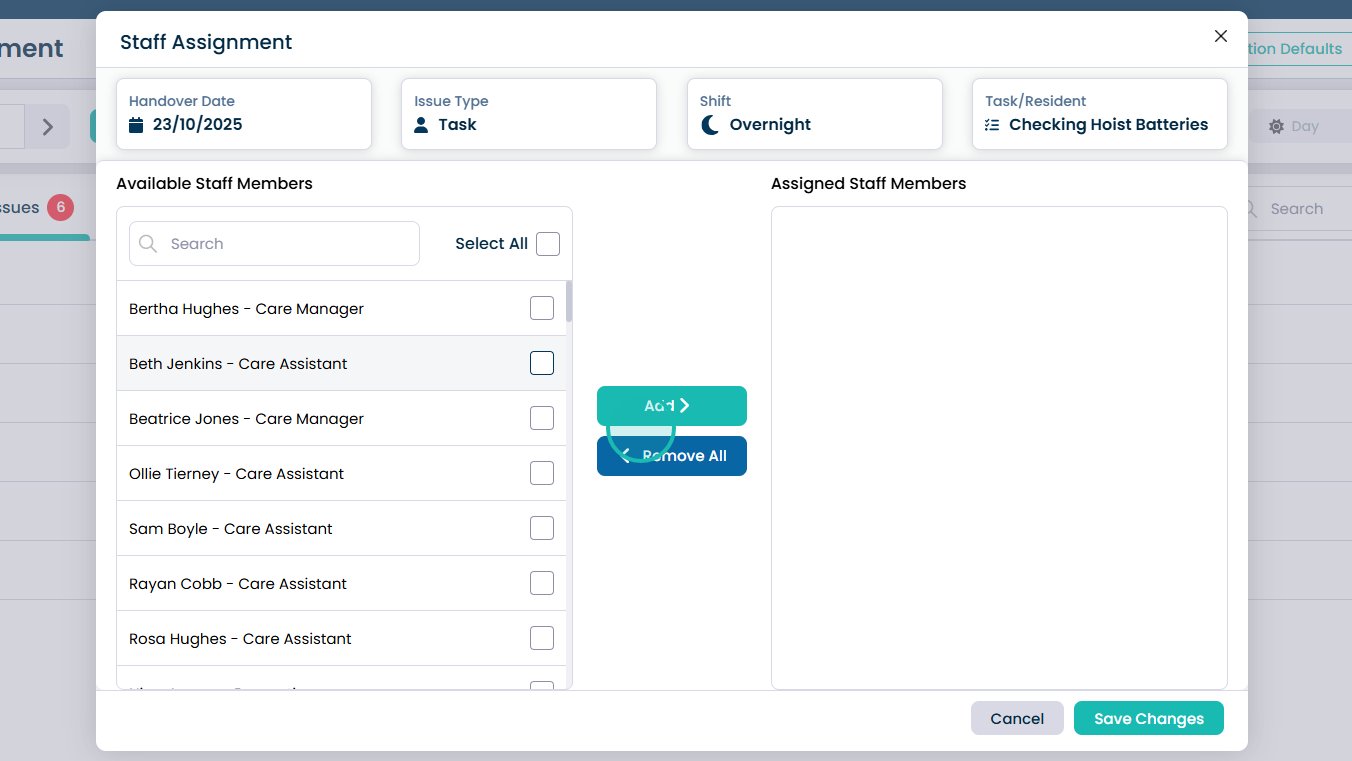Click the staff list scrollbar thumb
The width and height of the screenshot is (1352, 761).
coord(569,301)
